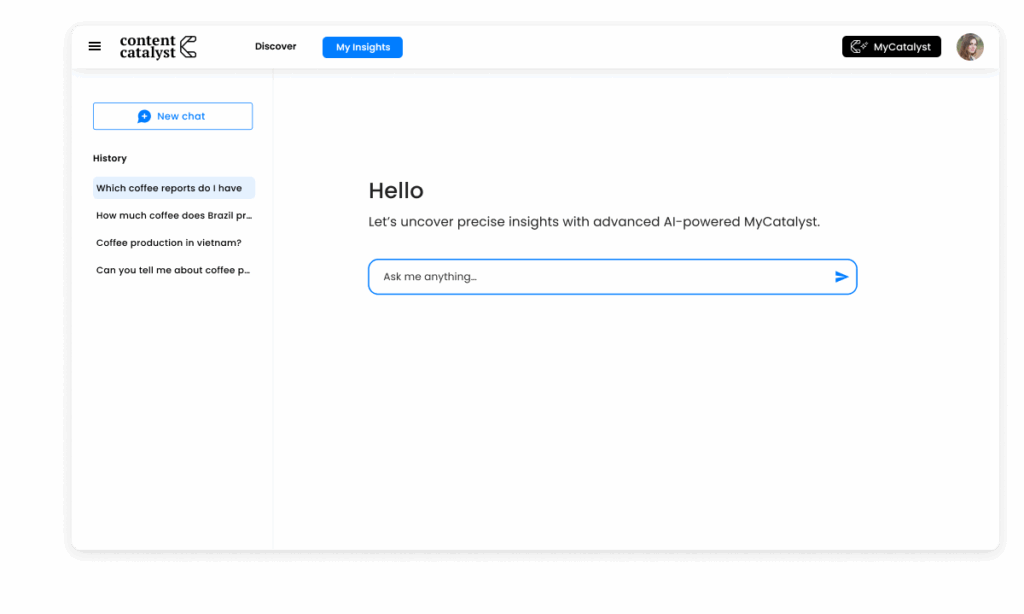Click the sparkle icon inside MyCatalyst button
Viewport: 1024px width, 614px height.
858,47
